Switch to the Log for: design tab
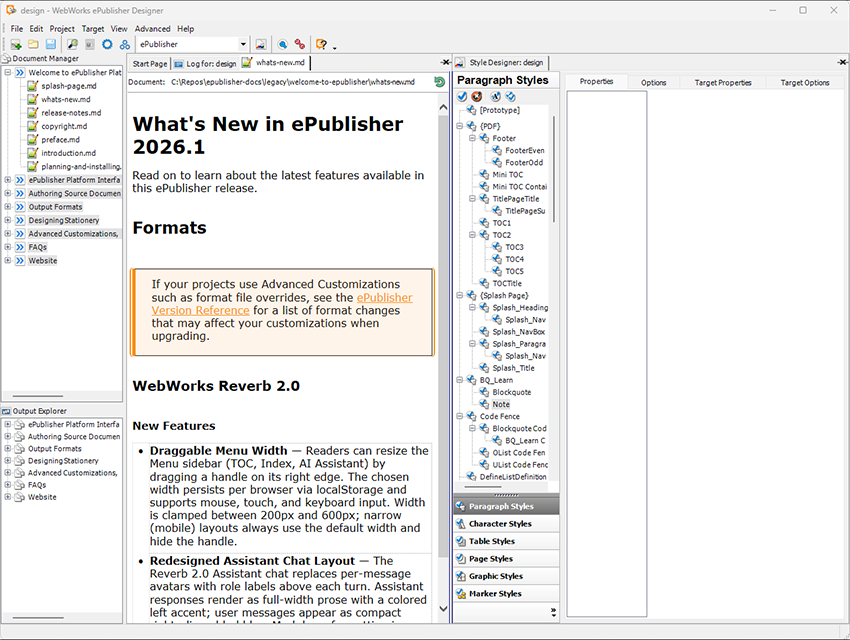The width and height of the screenshot is (850, 640). coord(205,63)
